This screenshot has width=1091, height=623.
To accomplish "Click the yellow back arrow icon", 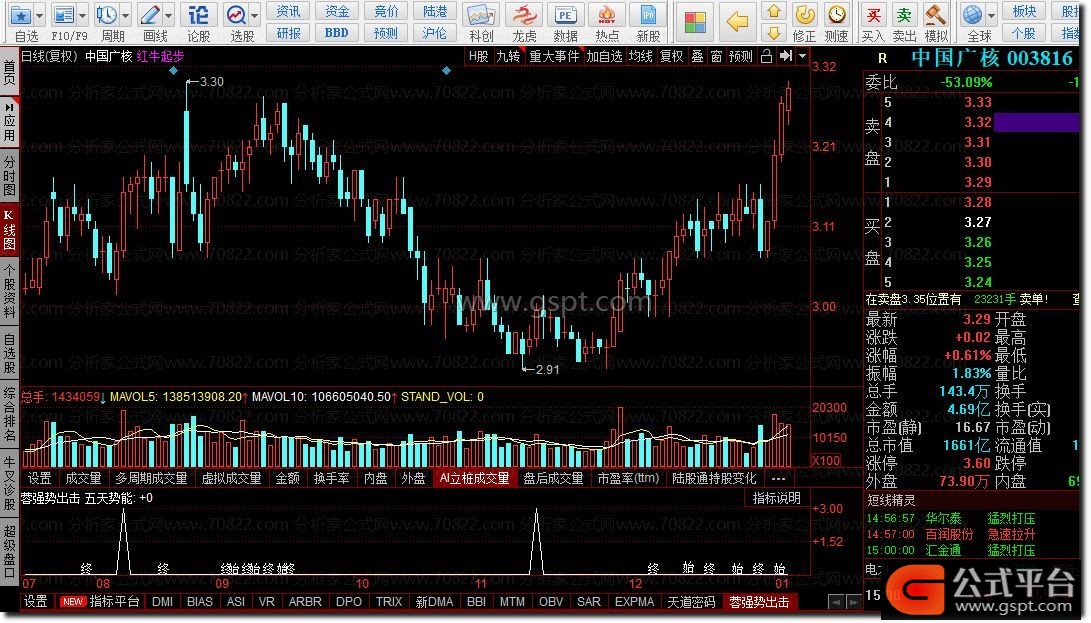I will click(737, 22).
